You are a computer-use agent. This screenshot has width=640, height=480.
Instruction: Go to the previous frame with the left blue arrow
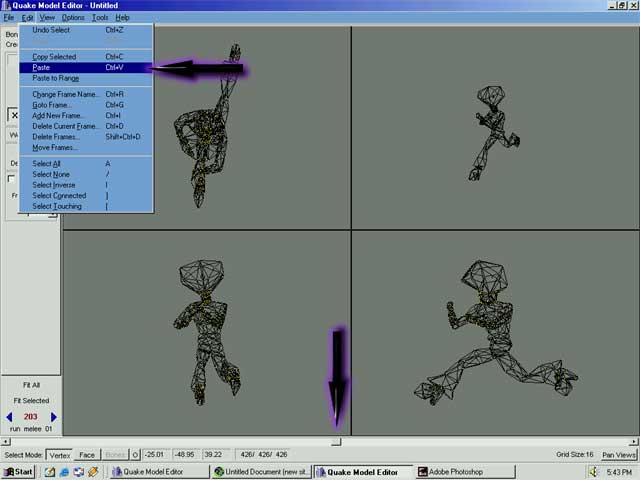tap(9, 417)
